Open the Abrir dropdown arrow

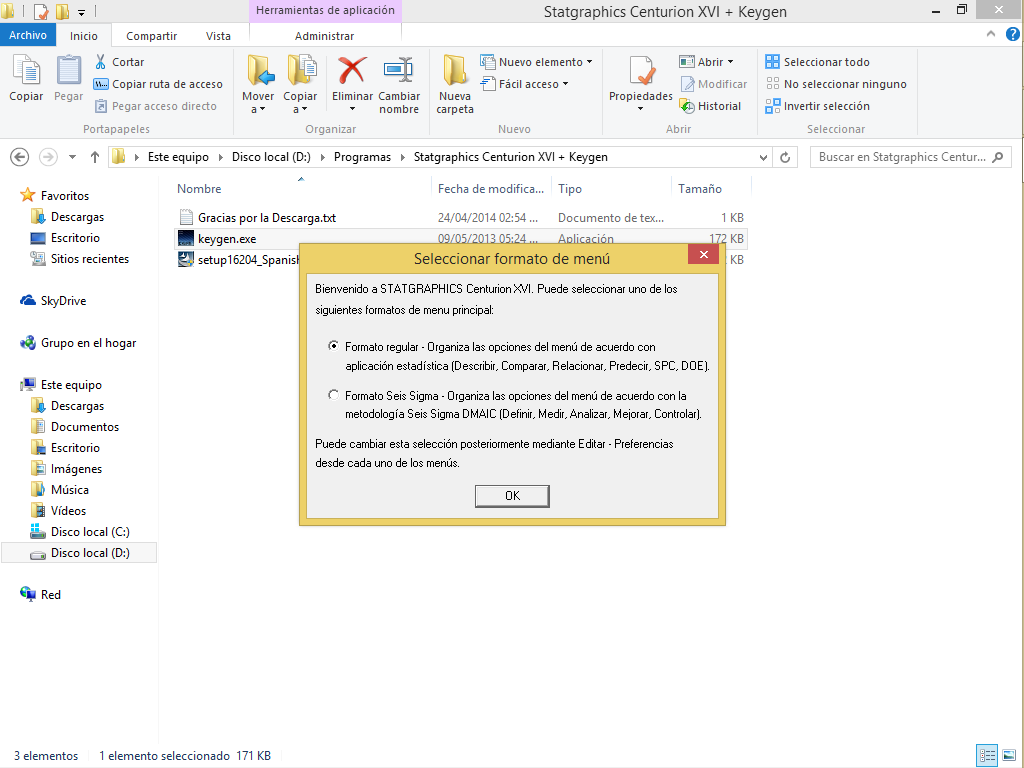(x=730, y=62)
